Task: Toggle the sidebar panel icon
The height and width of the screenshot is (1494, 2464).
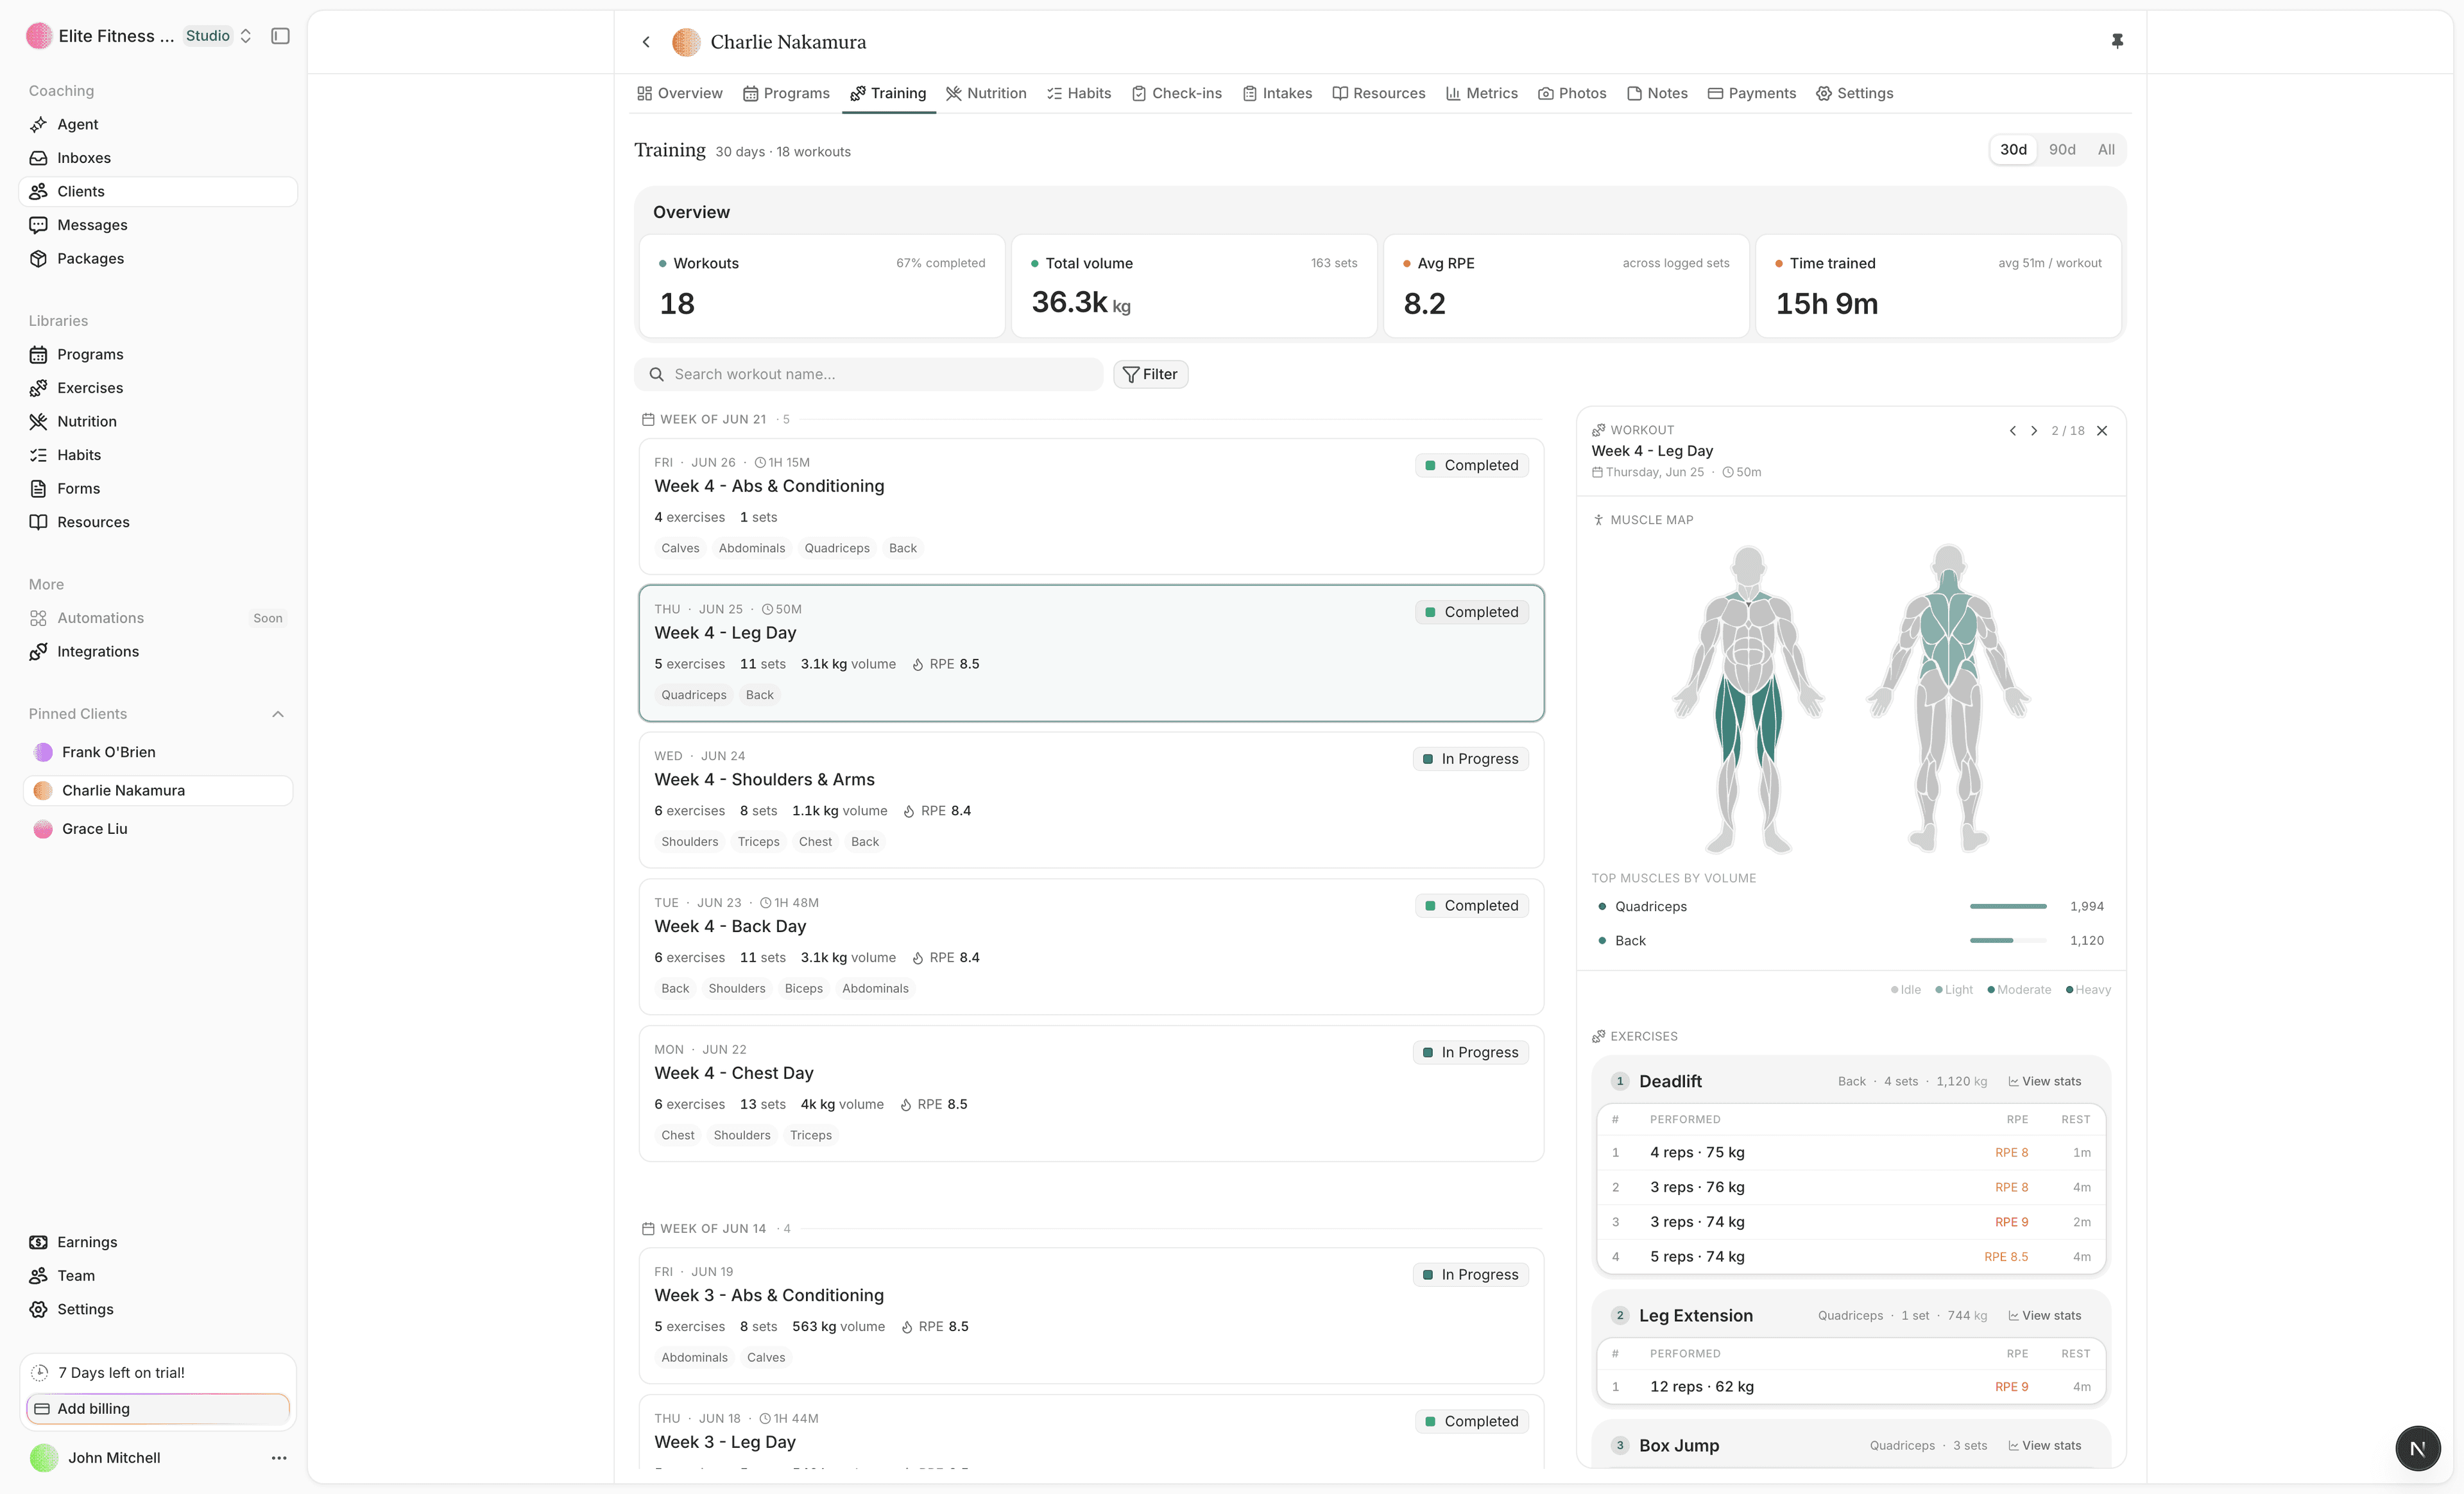Action: point(280,36)
